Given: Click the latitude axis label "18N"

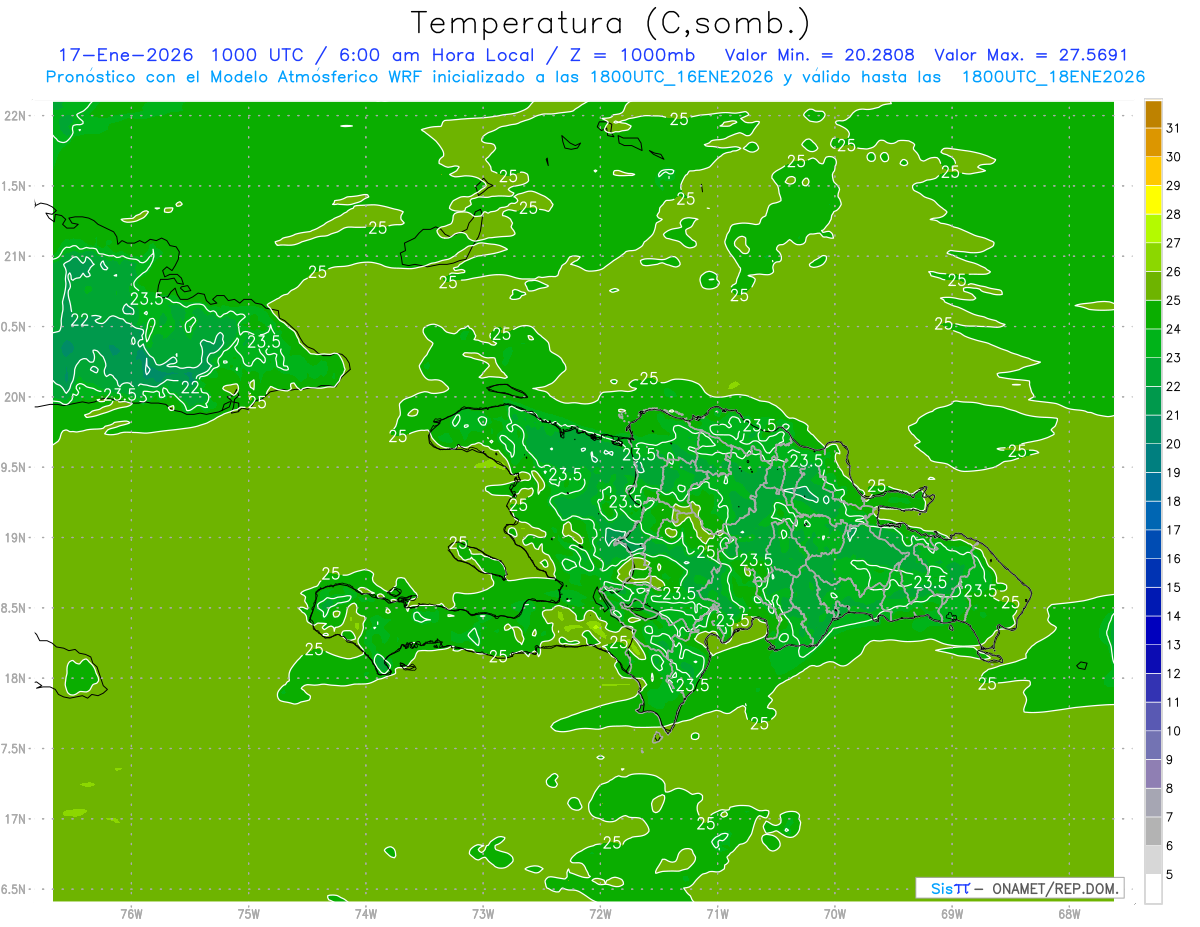Looking at the screenshot, I should [x=17, y=678].
